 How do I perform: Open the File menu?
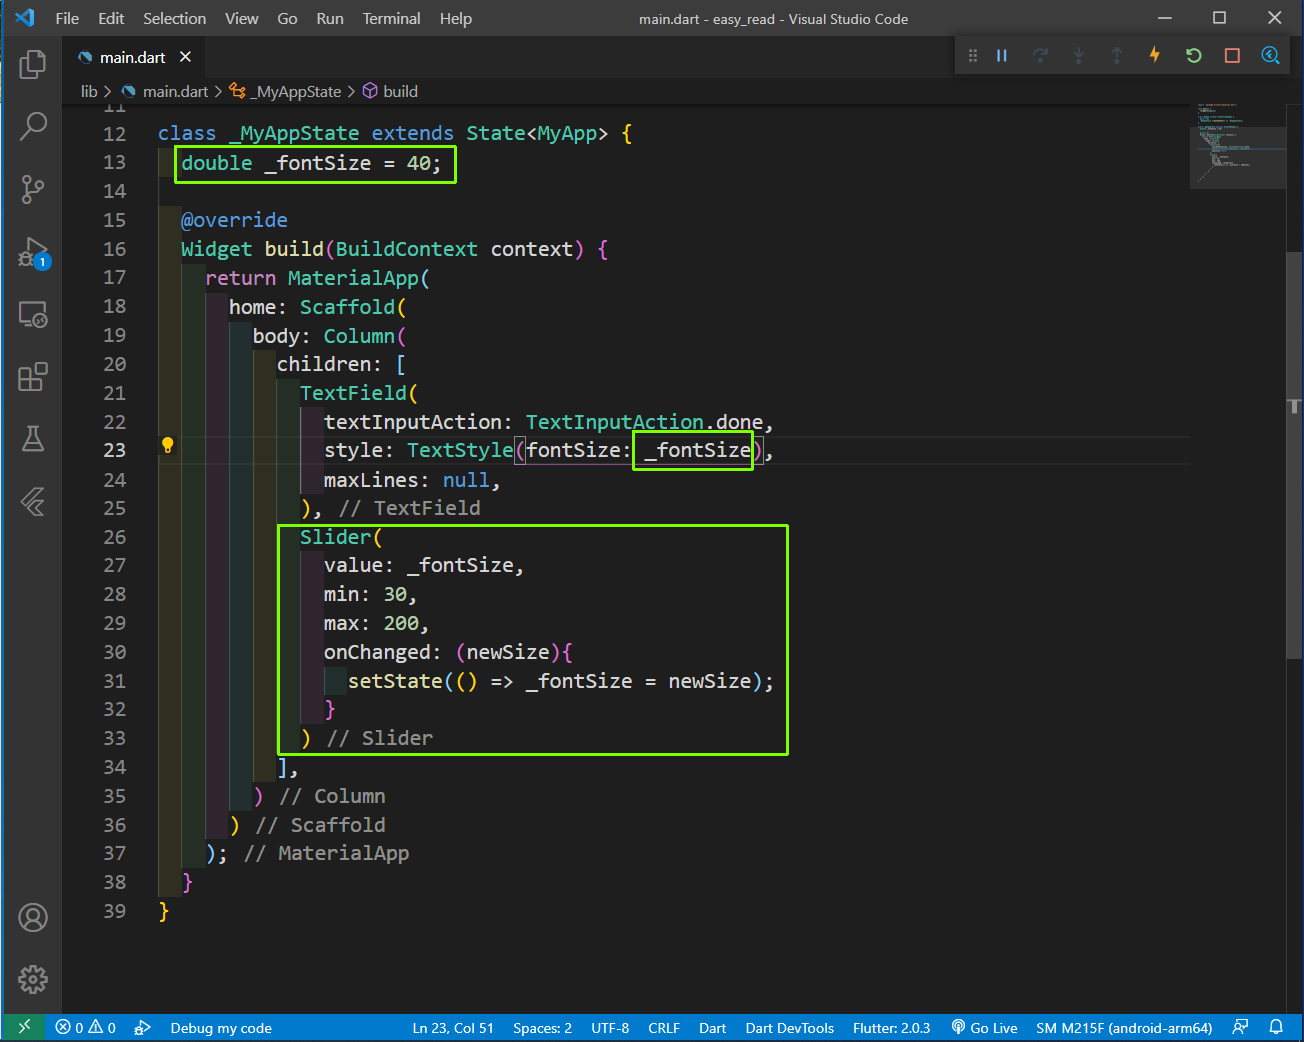[x=67, y=18]
